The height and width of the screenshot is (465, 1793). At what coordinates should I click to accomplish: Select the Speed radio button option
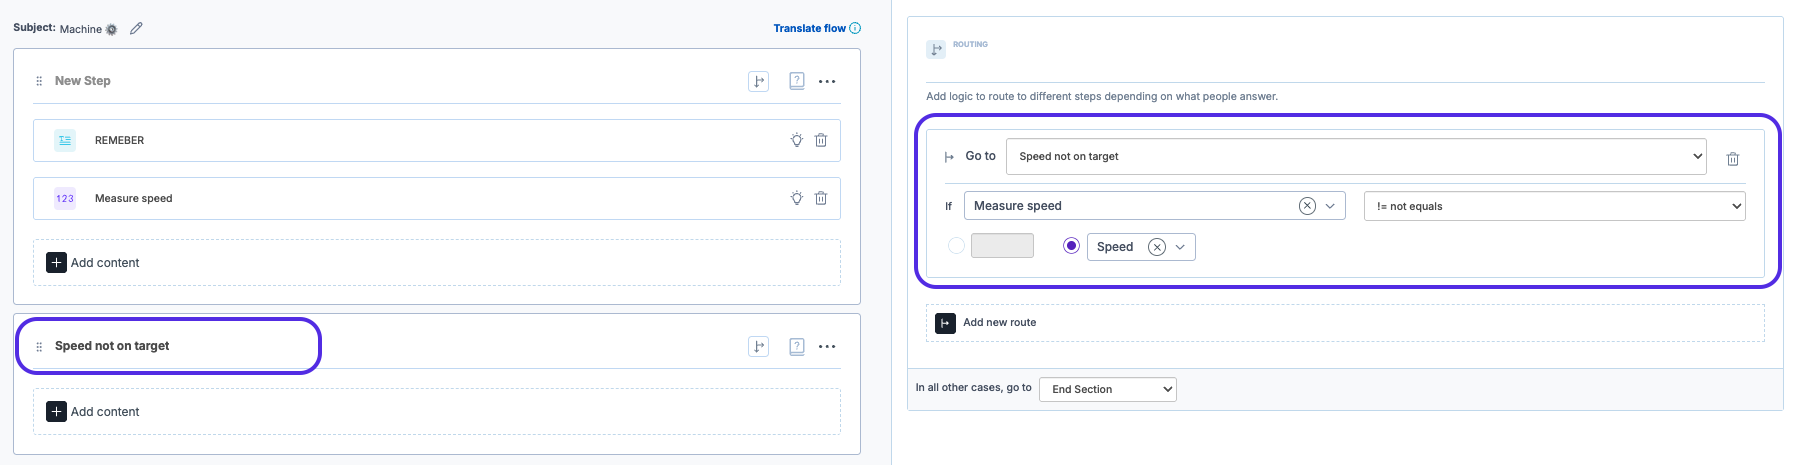click(1071, 245)
